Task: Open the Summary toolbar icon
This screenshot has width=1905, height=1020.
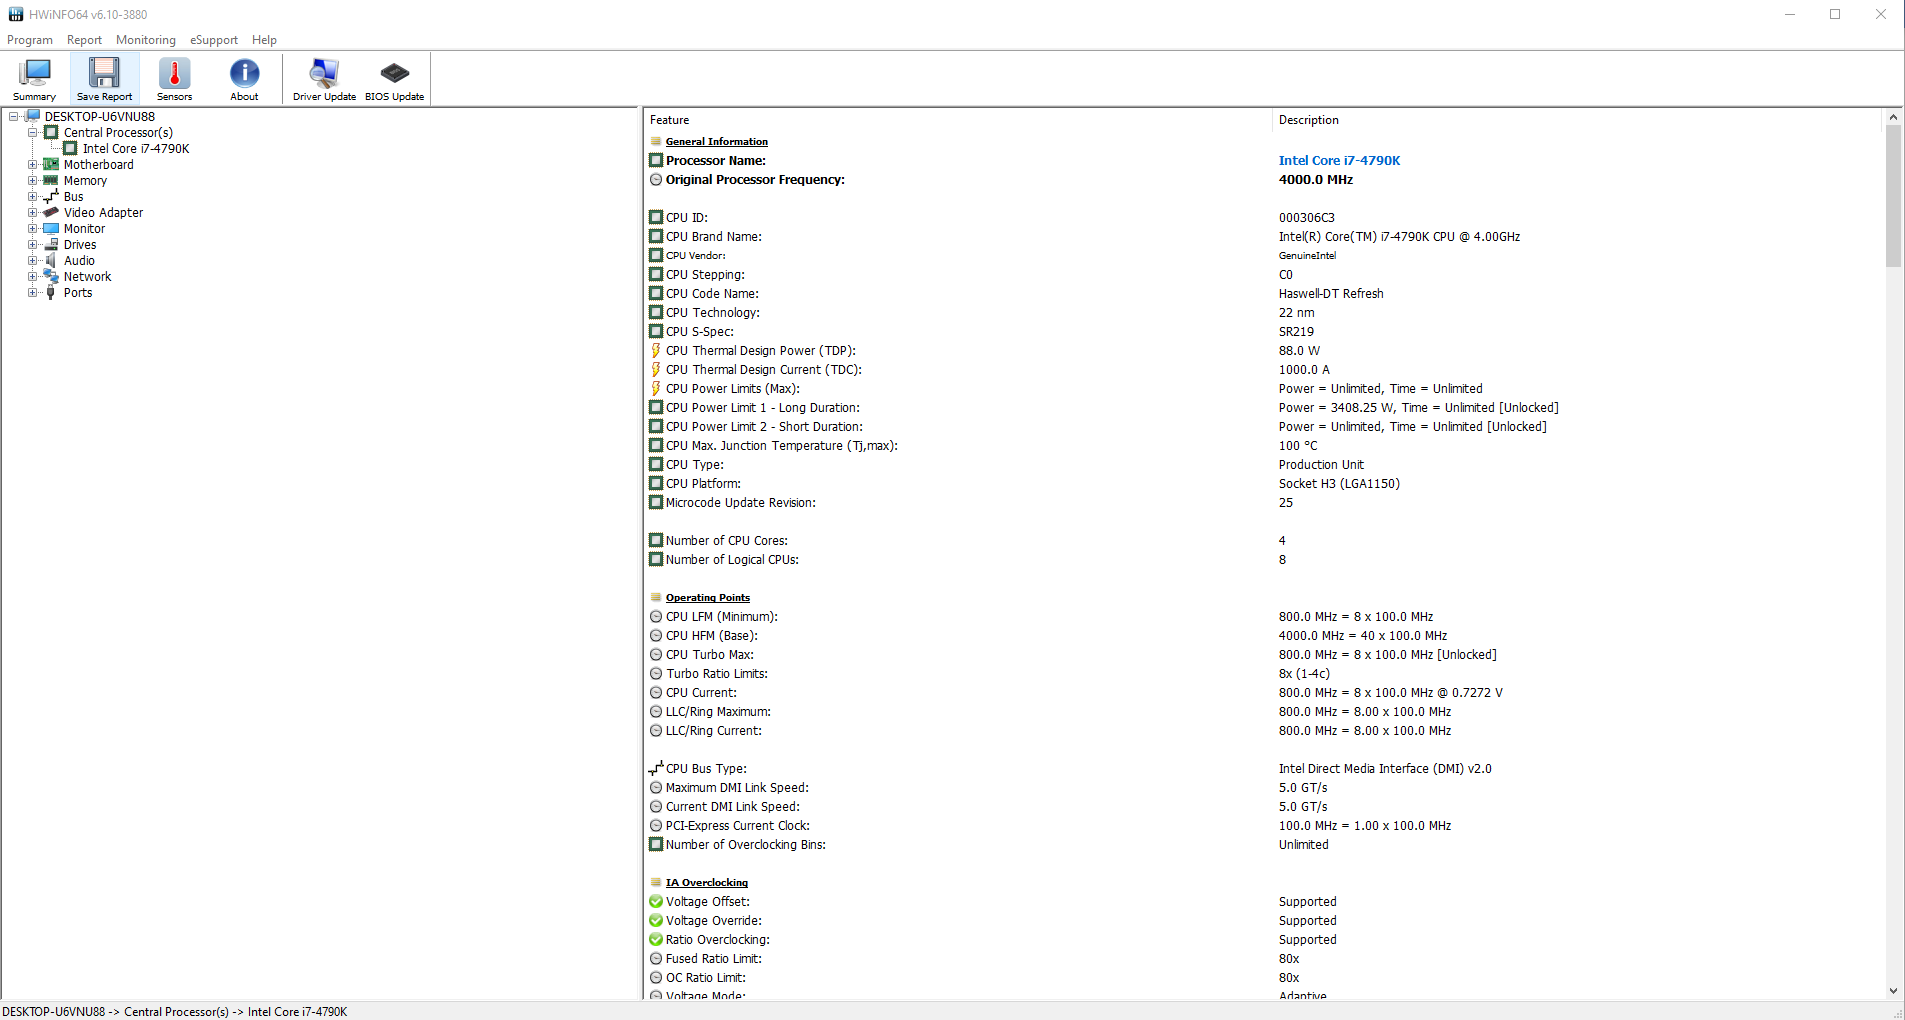Action: coord(35,79)
